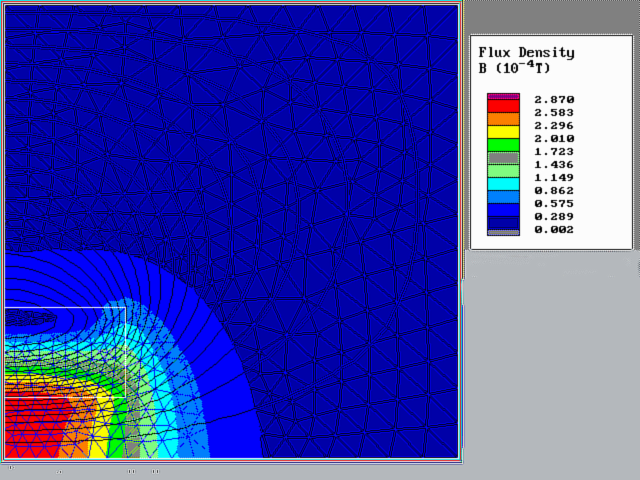640x480 pixels.
Task: Click the 2.870 maximum legend value
Action: point(555,99)
